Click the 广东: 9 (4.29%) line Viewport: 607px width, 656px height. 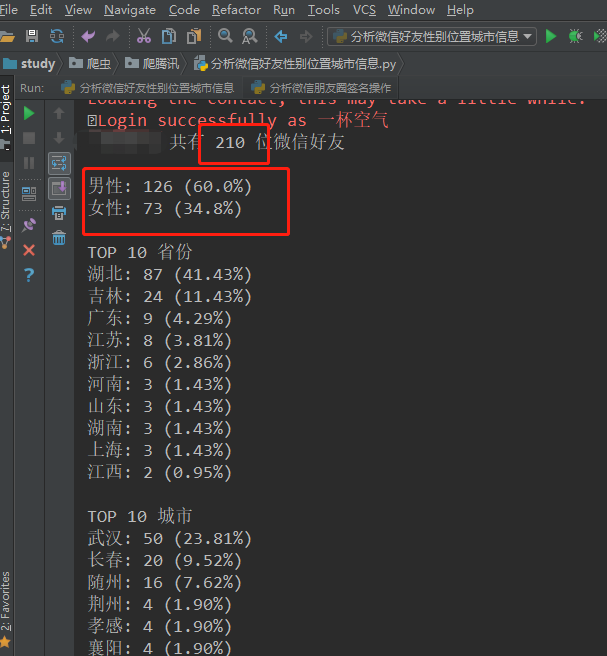coord(159,318)
